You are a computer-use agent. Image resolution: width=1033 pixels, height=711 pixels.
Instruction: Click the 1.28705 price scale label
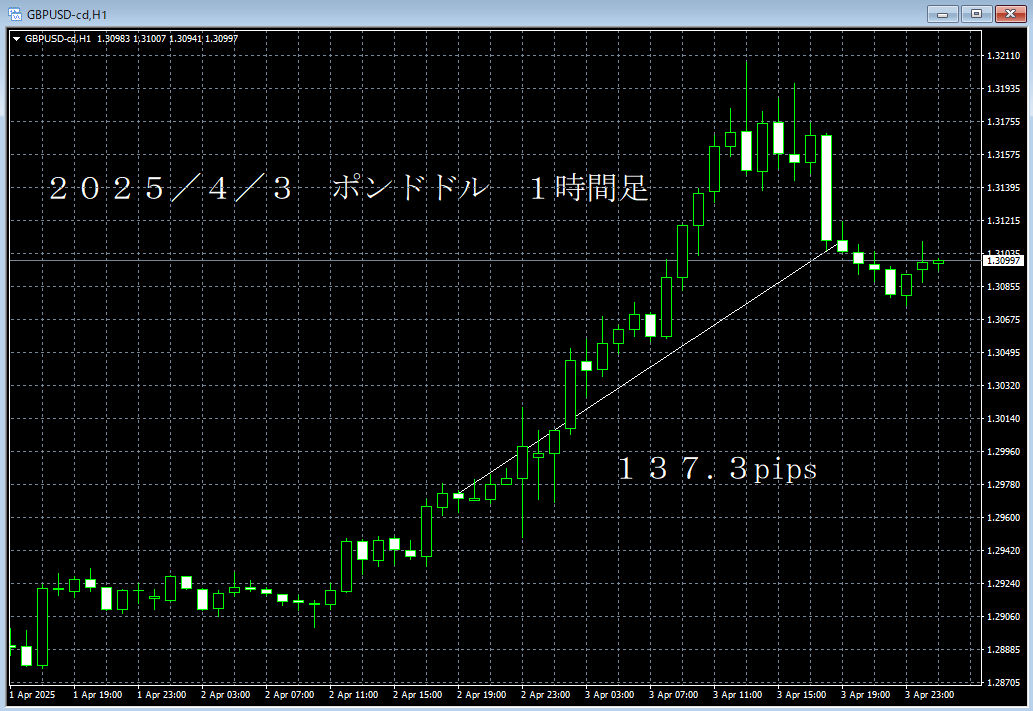point(1003,683)
